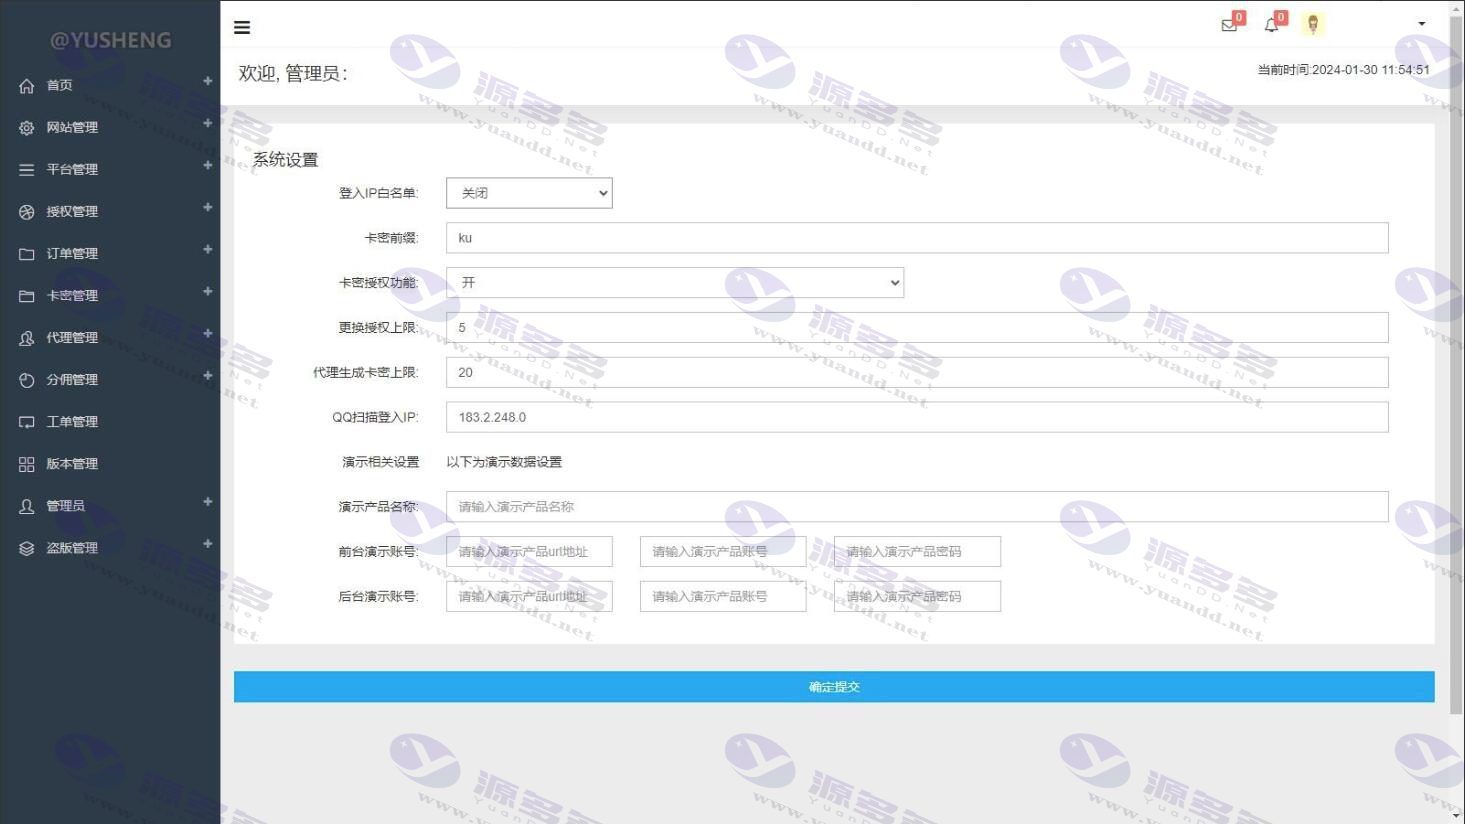The width and height of the screenshot is (1465, 824).
Task: Expand 卡密管理 with its plus sign
Action: [207, 291]
